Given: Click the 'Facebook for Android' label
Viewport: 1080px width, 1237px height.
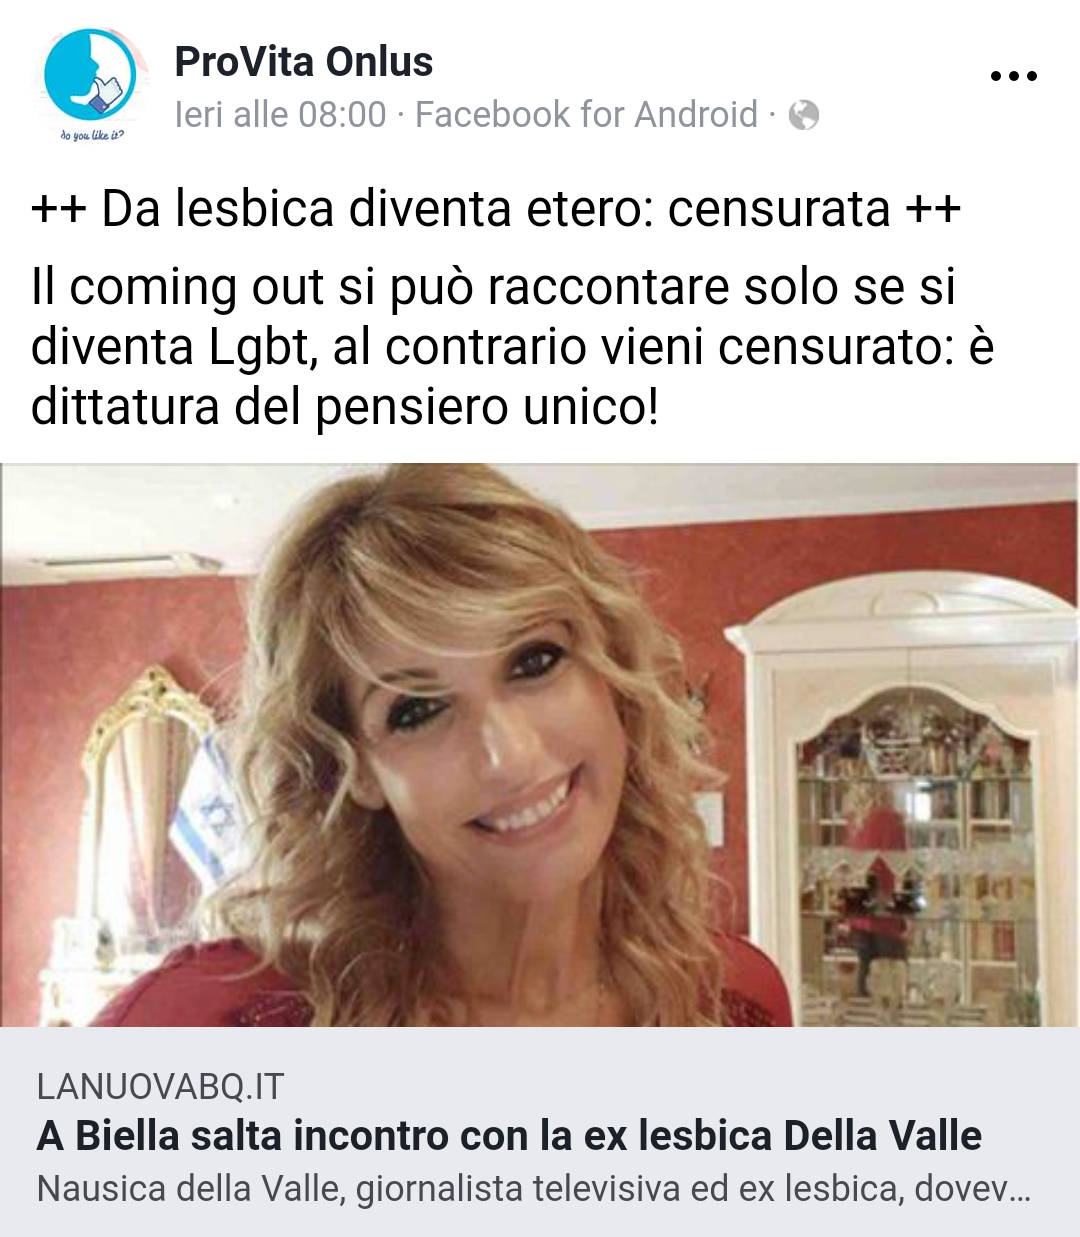Looking at the screenshot, I should point(586,115).
